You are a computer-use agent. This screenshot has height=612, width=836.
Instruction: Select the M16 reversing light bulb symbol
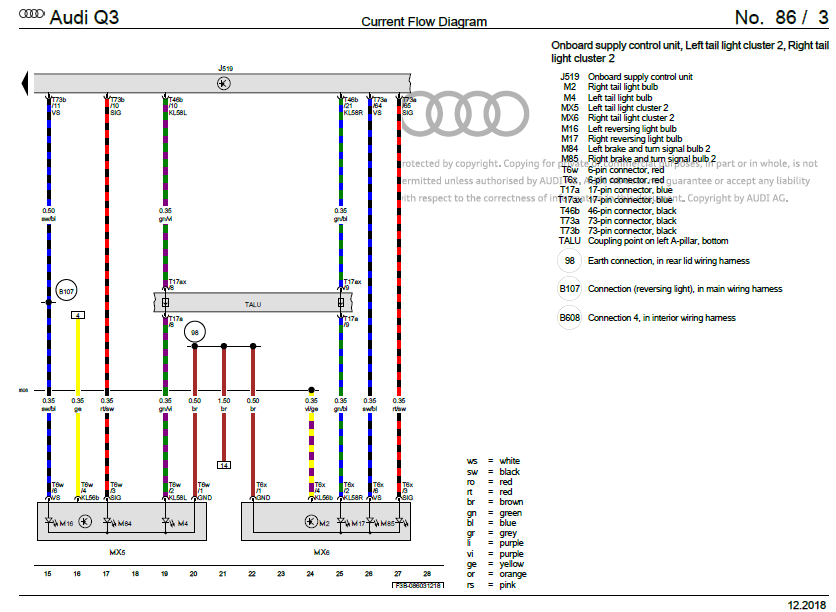coord(52,521)
